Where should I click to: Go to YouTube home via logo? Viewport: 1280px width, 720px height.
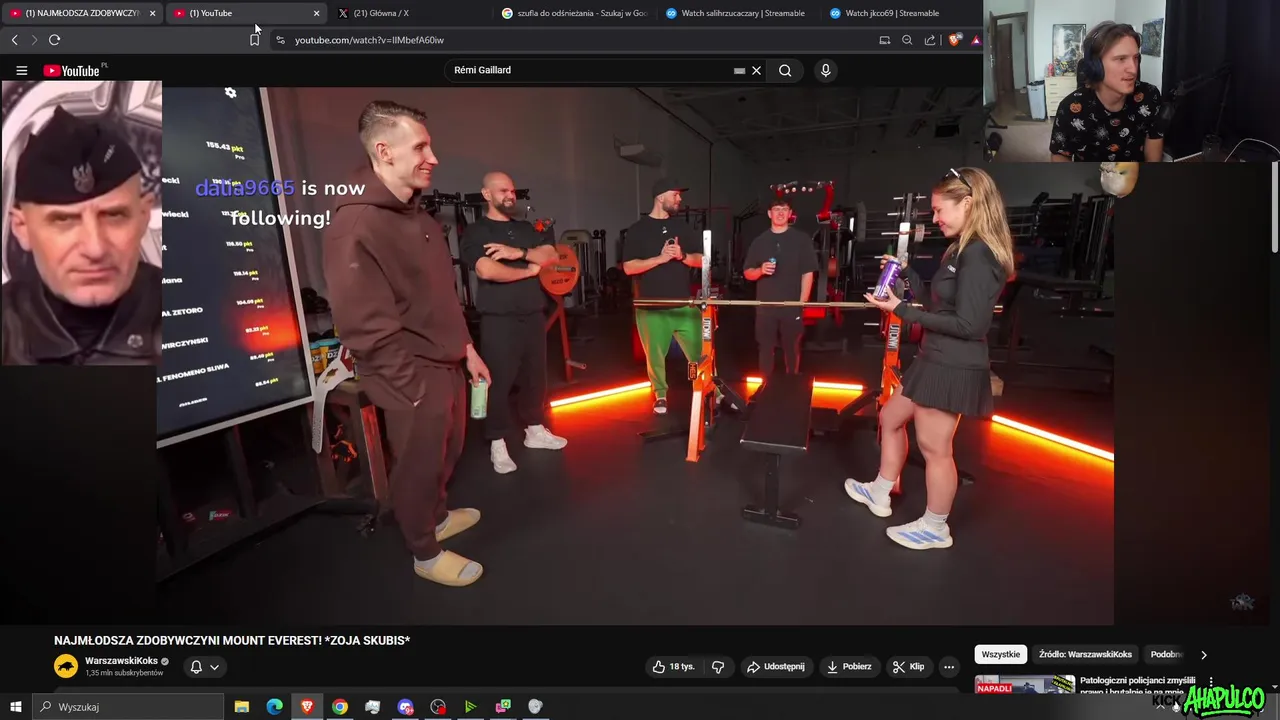(71, 70)
